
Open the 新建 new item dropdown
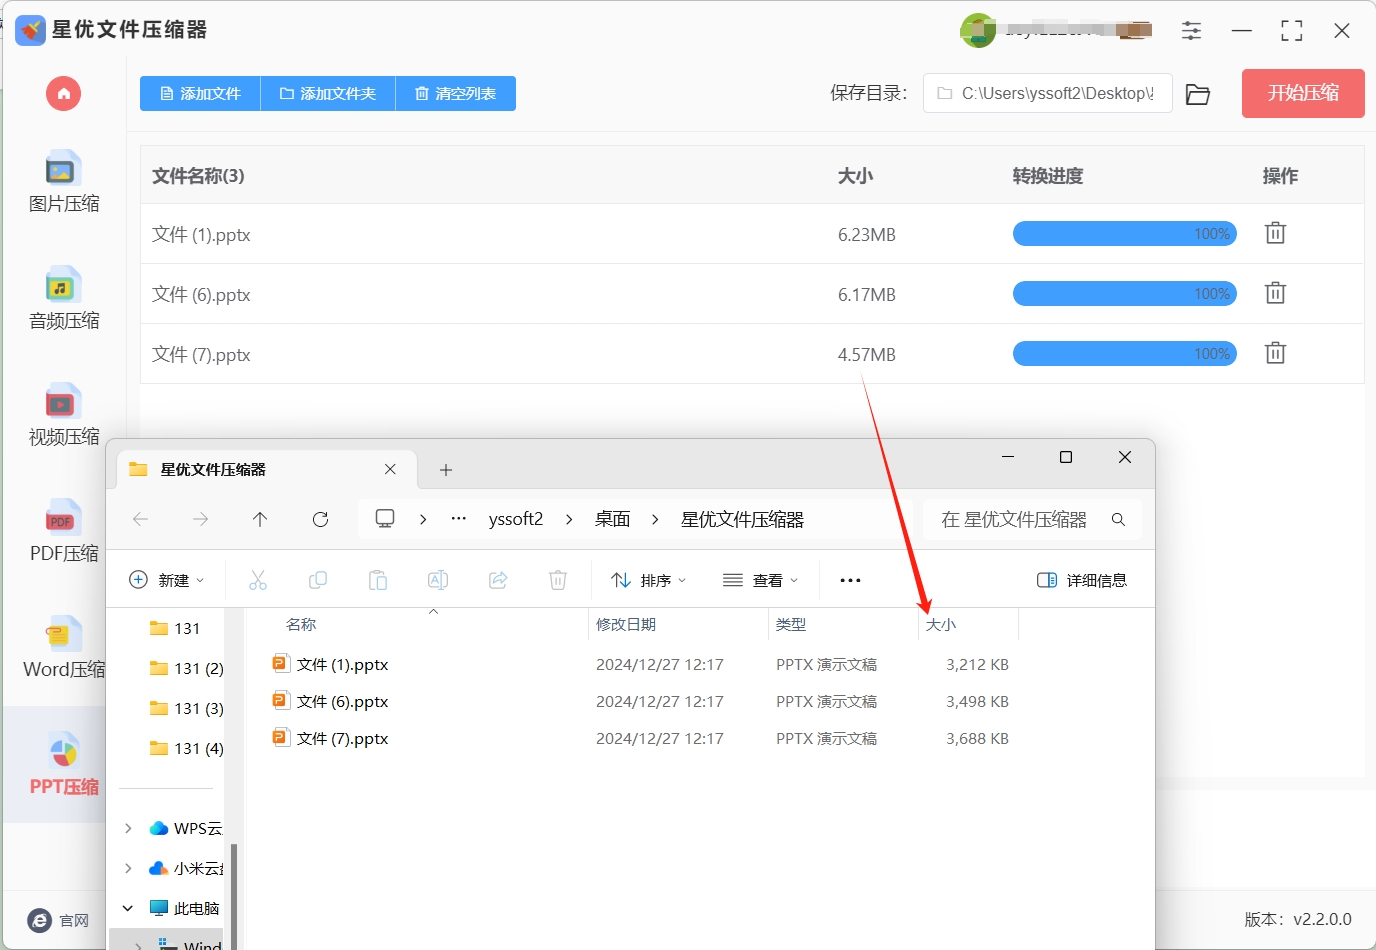pyautogui.click(x=167, y=580)
